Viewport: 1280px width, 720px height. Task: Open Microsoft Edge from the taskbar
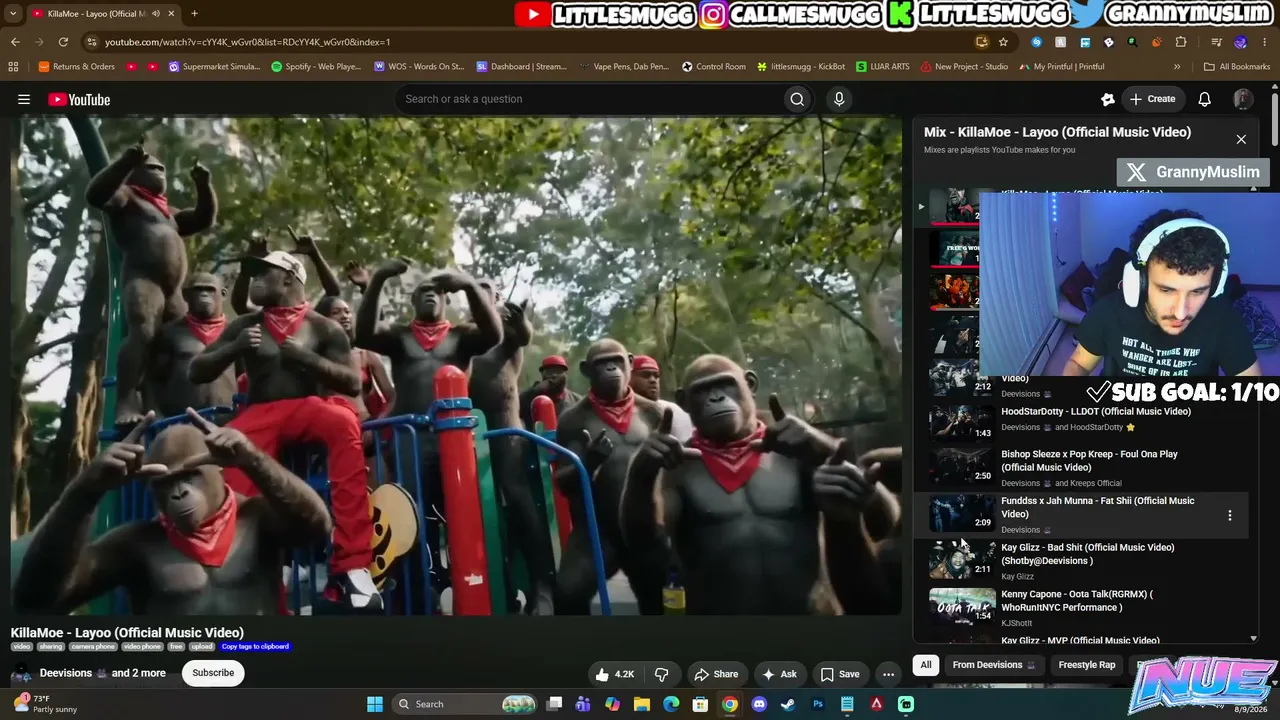click(671, 704)
